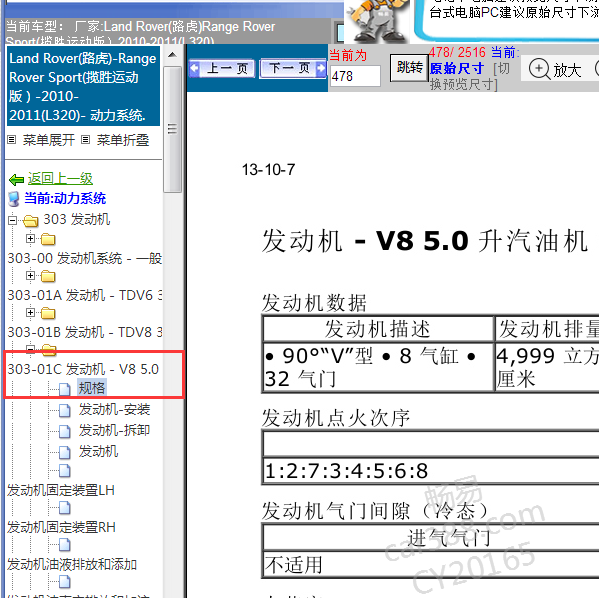Go to next page with 下一页 button
This screenshot has height=598, width=599.
click(x=293, y=69)
